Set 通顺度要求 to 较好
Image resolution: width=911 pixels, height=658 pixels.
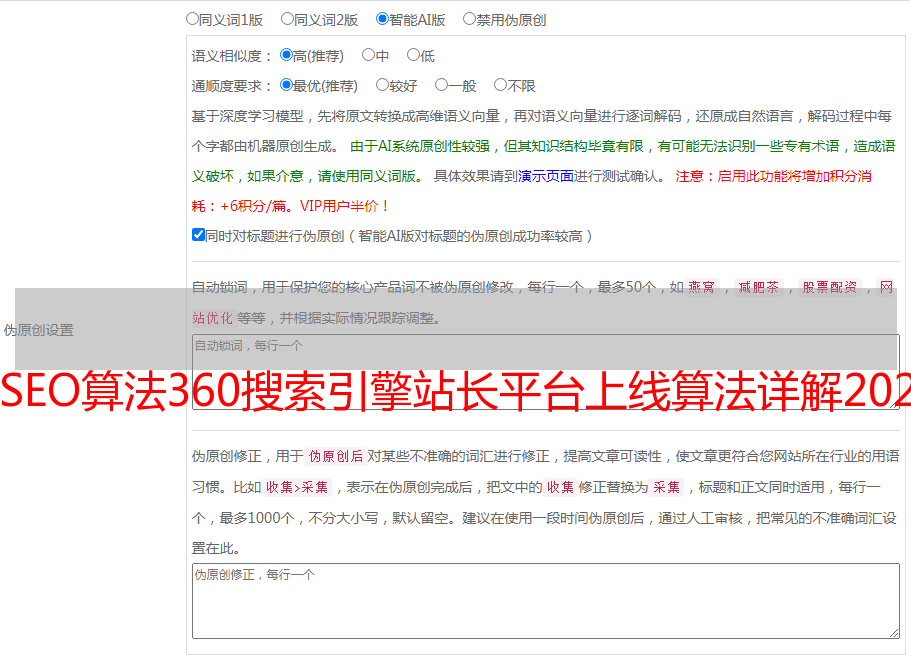click(382, 85)
